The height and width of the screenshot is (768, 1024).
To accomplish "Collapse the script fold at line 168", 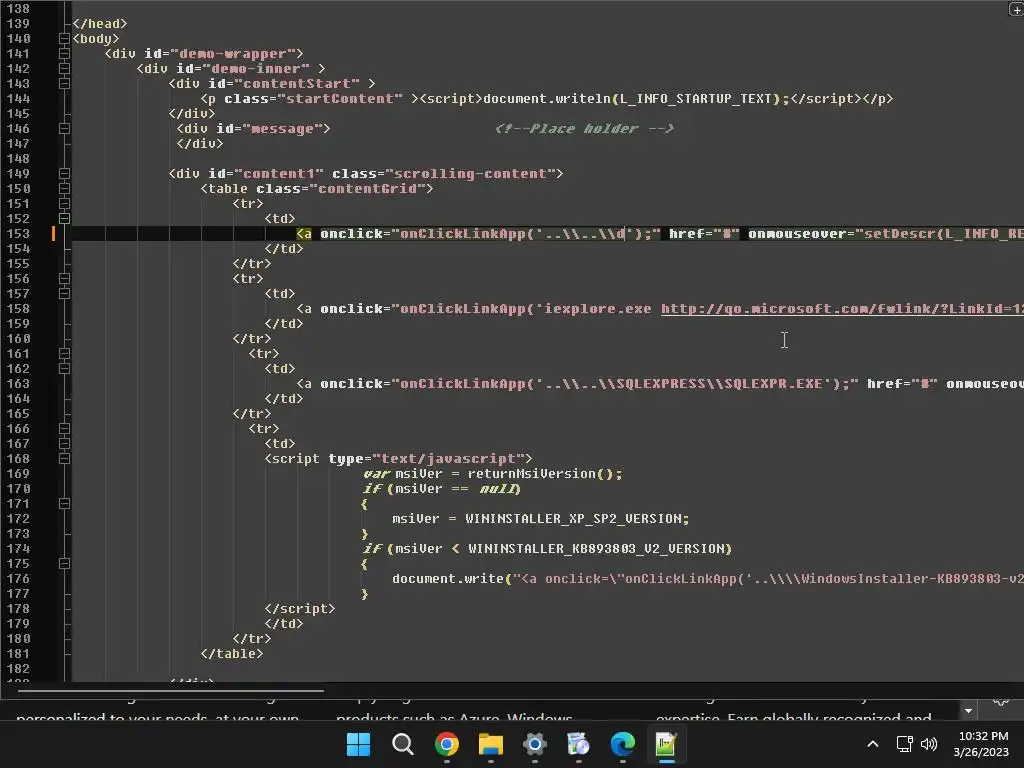I will pyautogui.click(x=64, y=459).
